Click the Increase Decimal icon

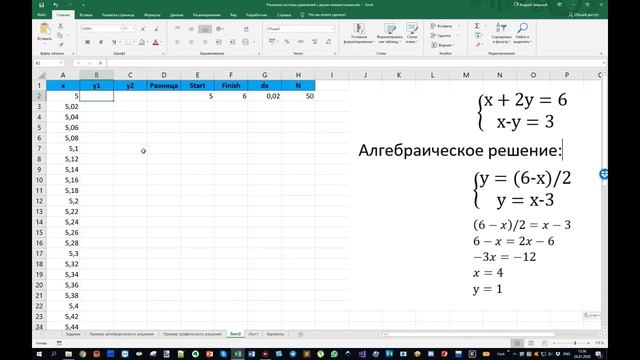[x=314, y=42]
